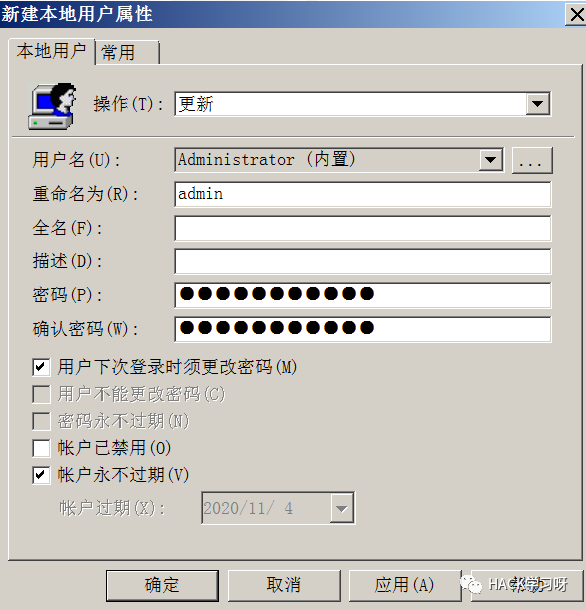586x610 pixels.
Task: Switch to the 常用 tab
Action: tap(127, 52)
